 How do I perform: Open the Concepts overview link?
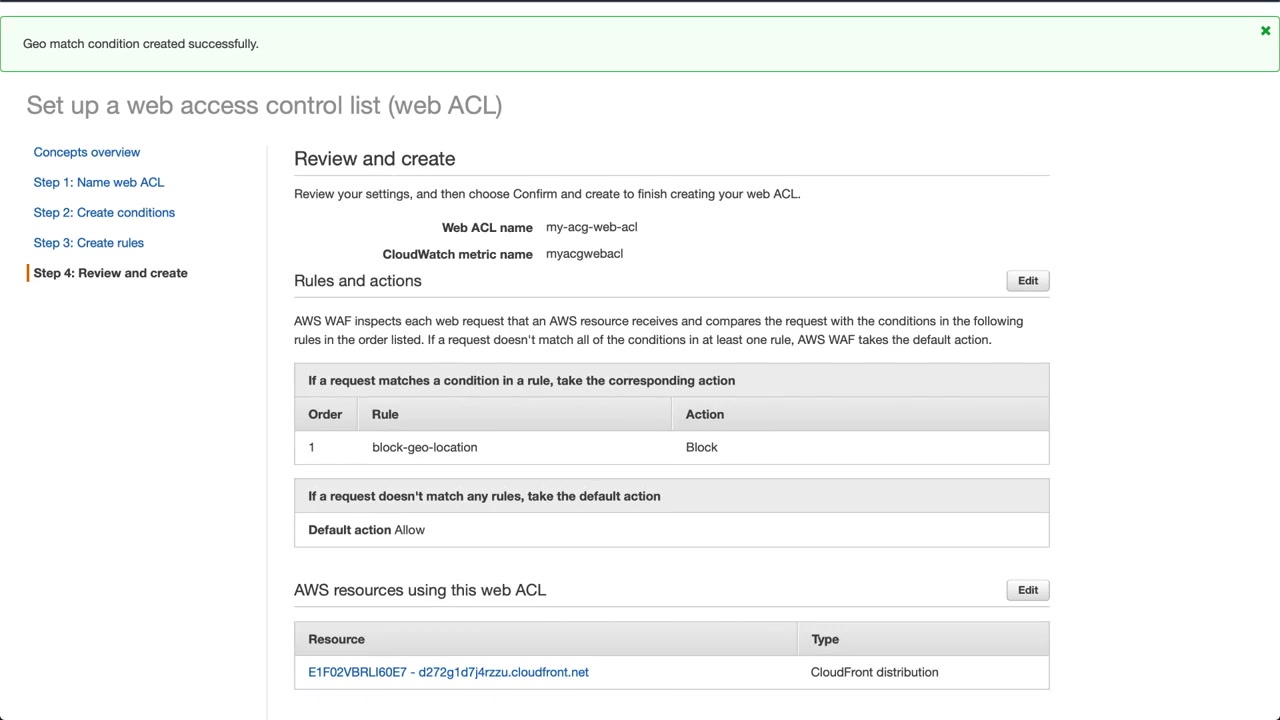(87, 152)
